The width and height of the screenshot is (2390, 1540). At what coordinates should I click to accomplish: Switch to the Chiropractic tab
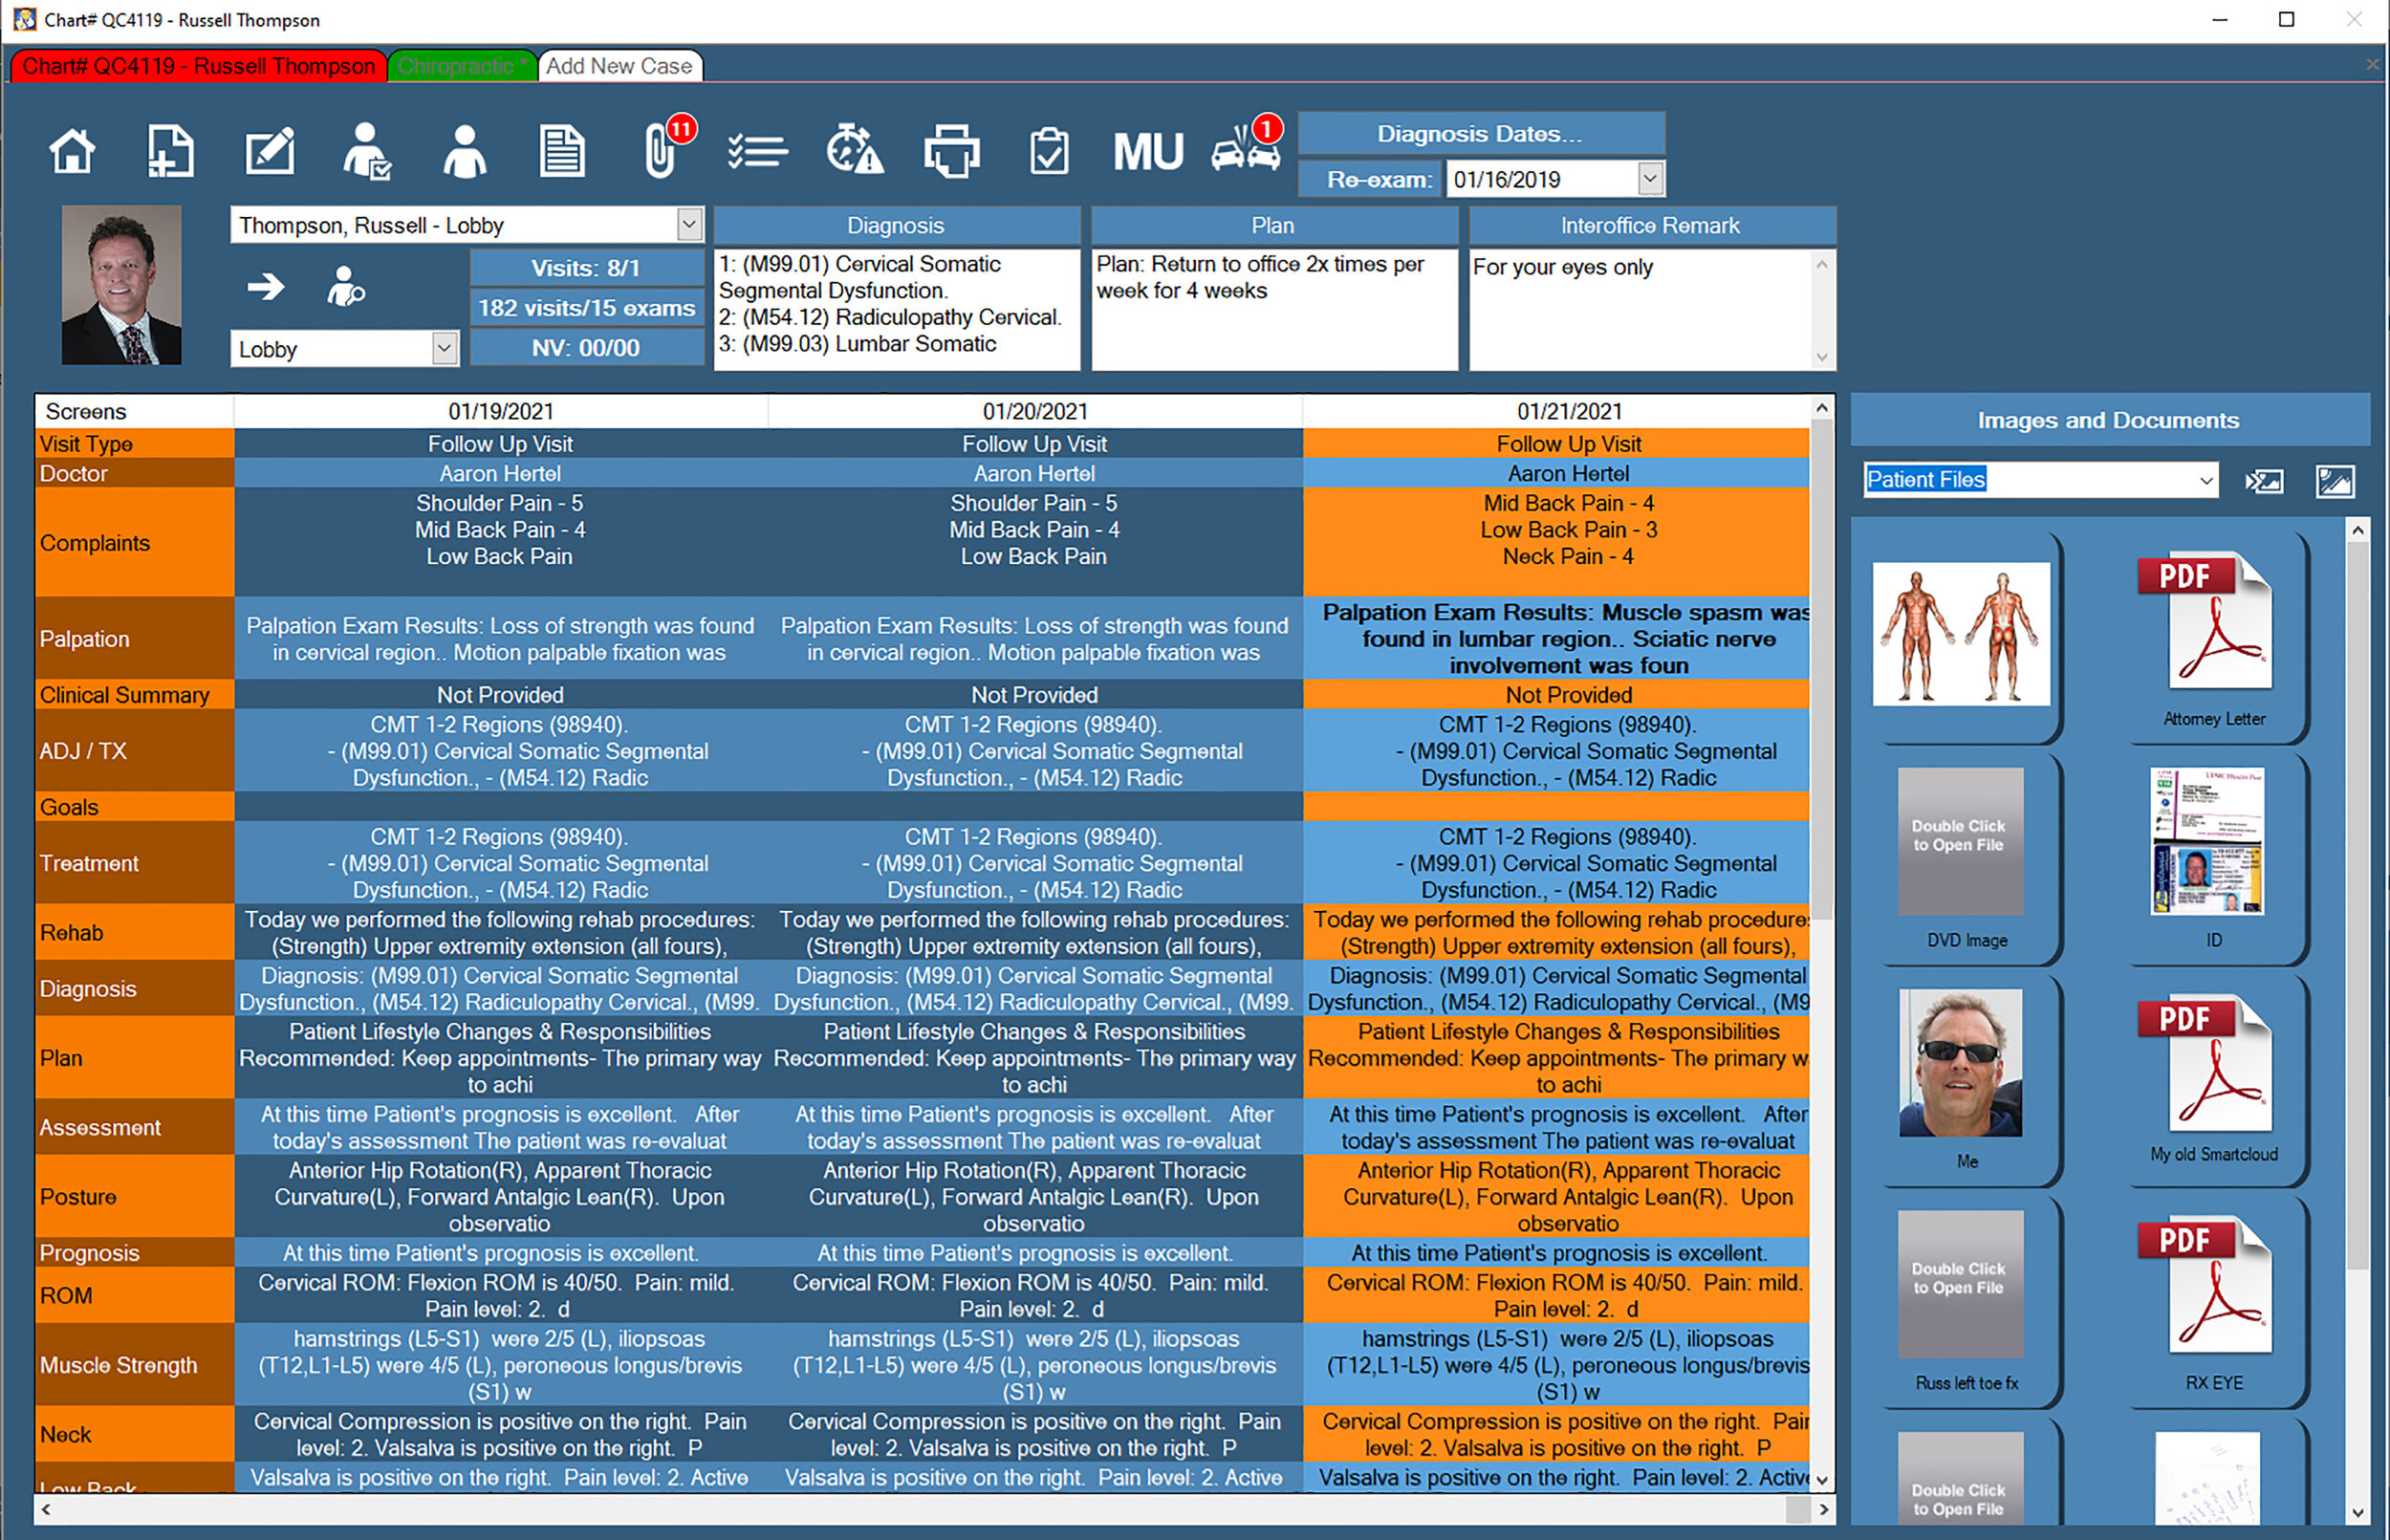(461, 66)
